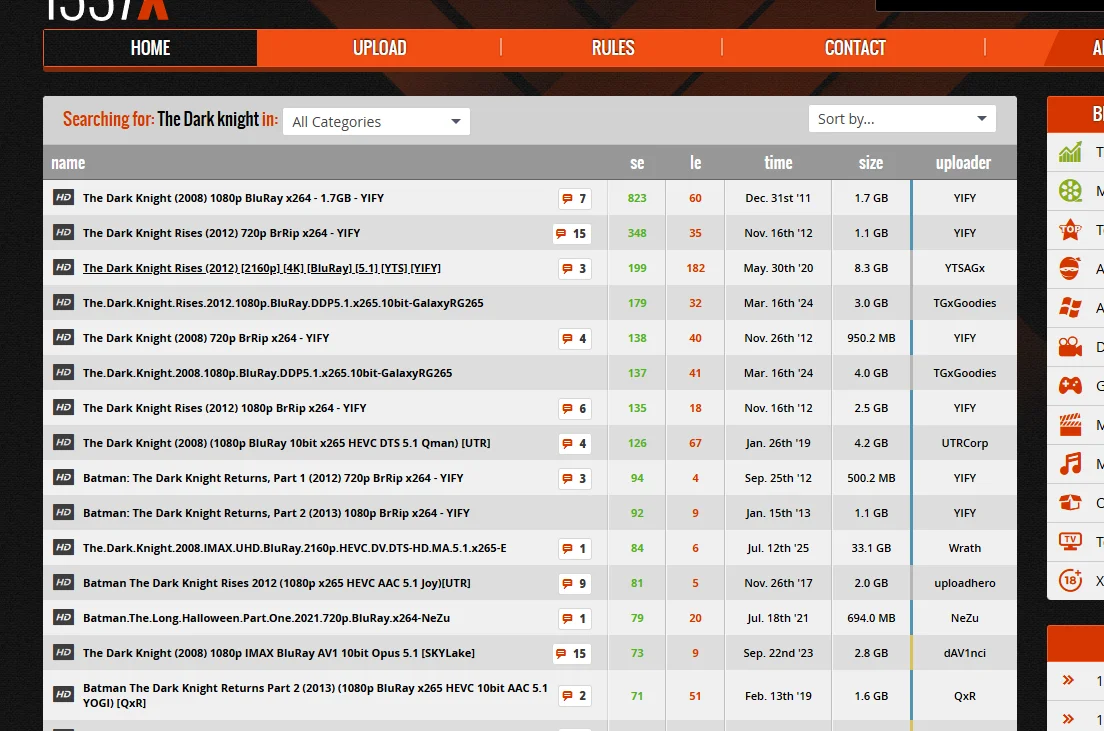Open comments on The Dark Knight (2008) 1080p 1.7GB
Viewport: 1104px width, 731px height.
tap(575, 199)
